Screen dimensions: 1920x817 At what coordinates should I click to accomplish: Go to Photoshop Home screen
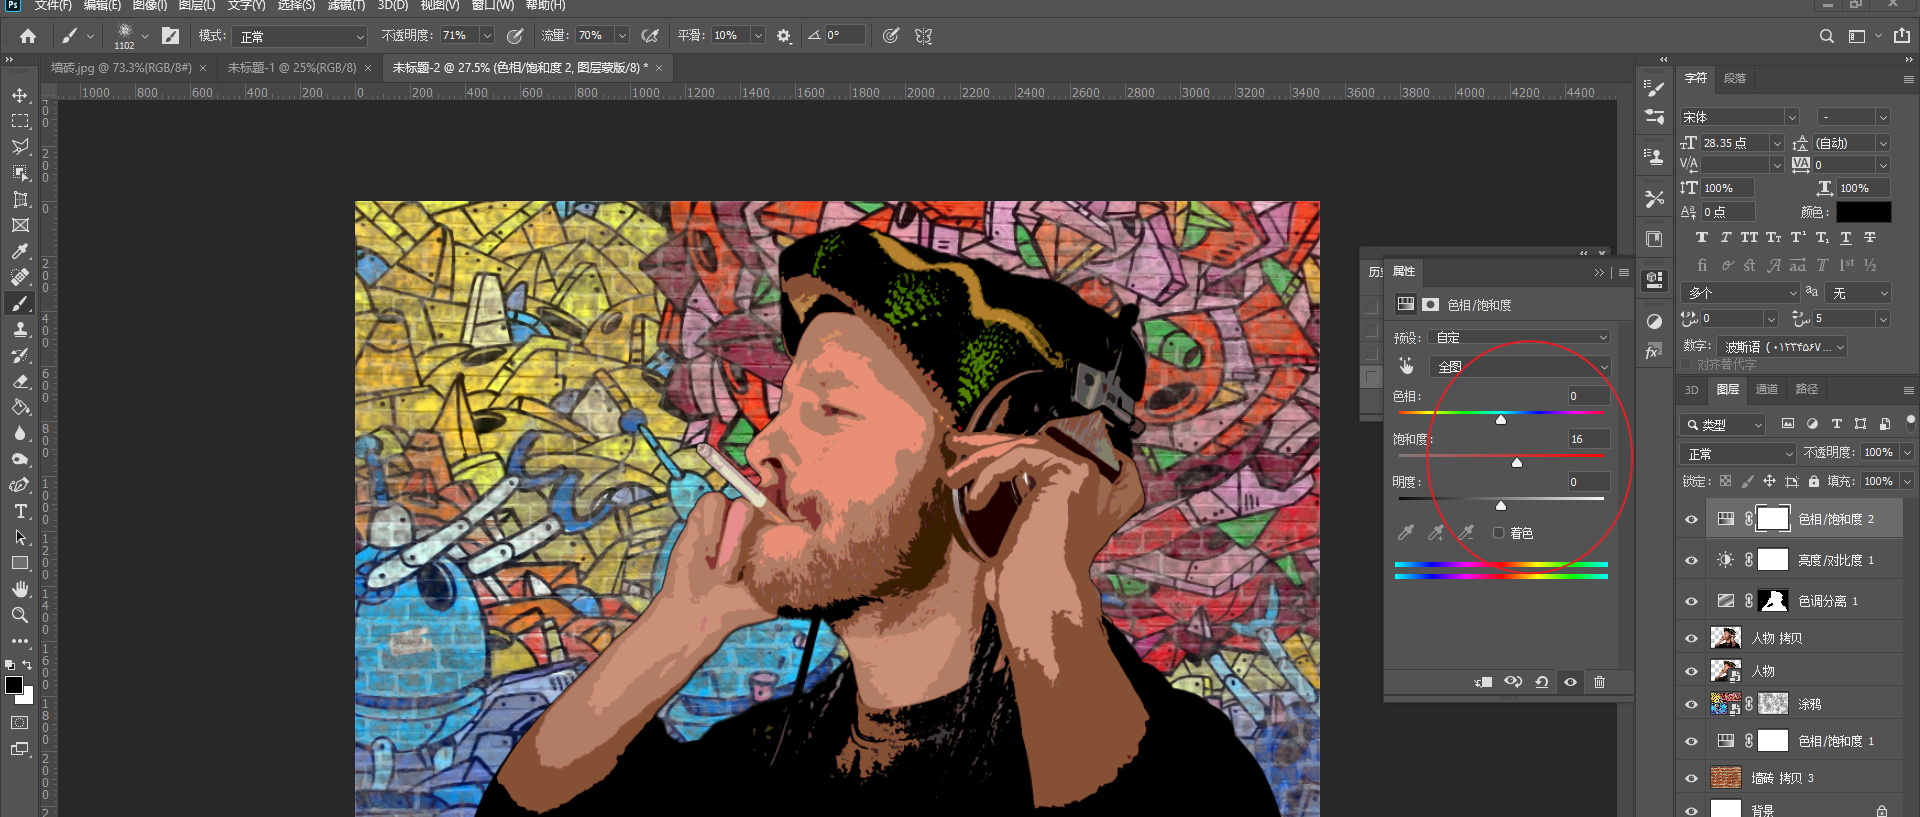click(28, 36)
